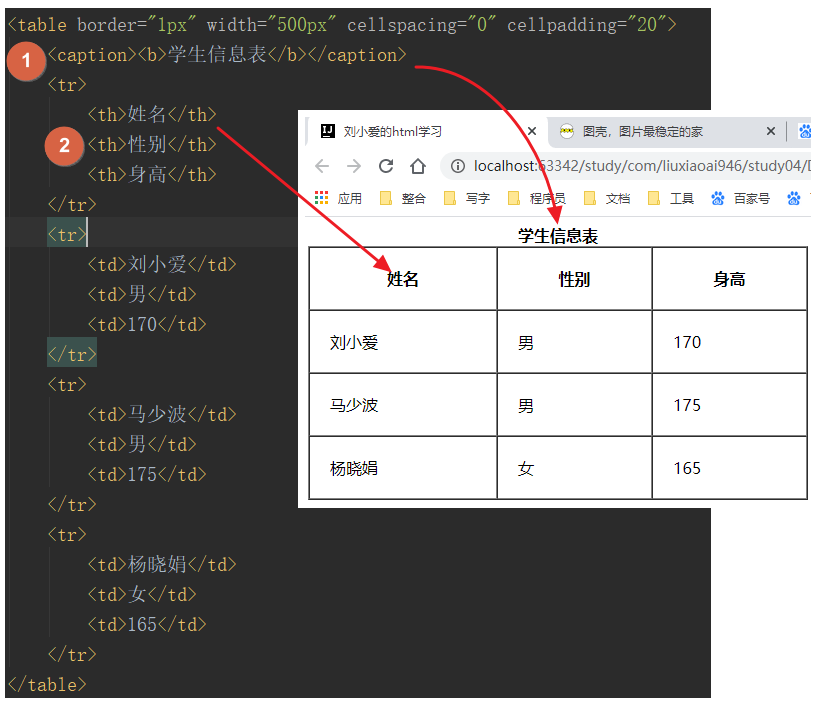Open the Apps grid icon in bookmarks bar
The height and width of the screenshot is (703, 814).
click(321, 198)
